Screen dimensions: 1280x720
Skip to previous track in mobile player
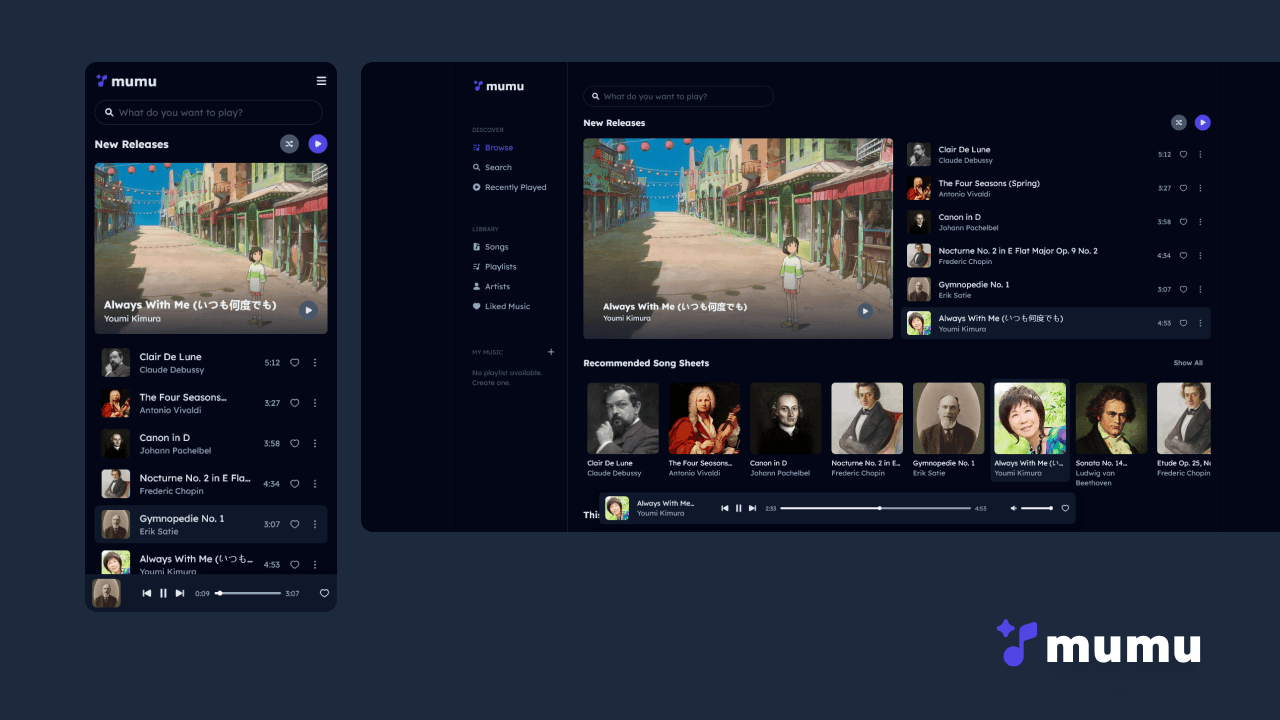coord(147,593)
